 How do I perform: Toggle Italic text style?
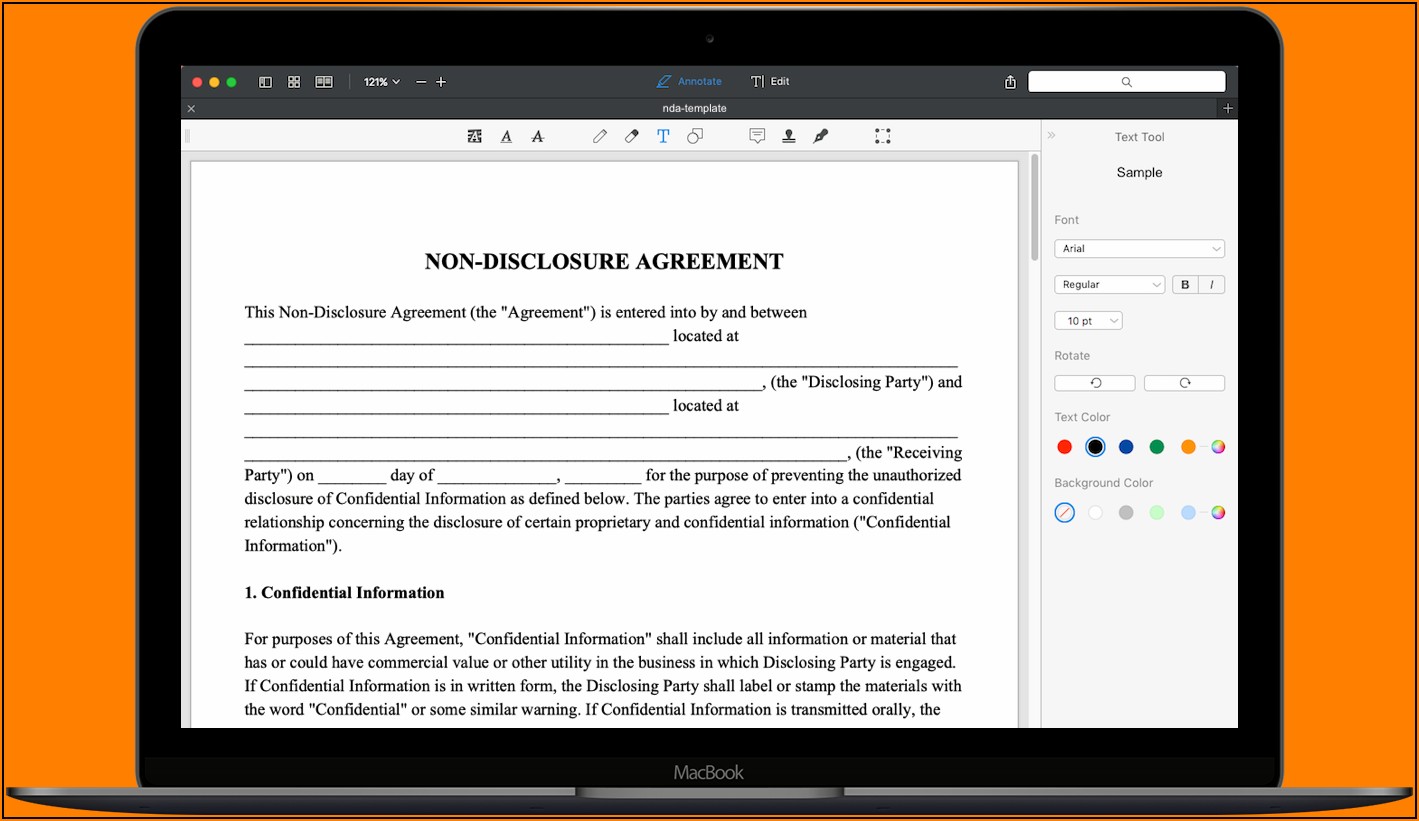[1211, 285]
